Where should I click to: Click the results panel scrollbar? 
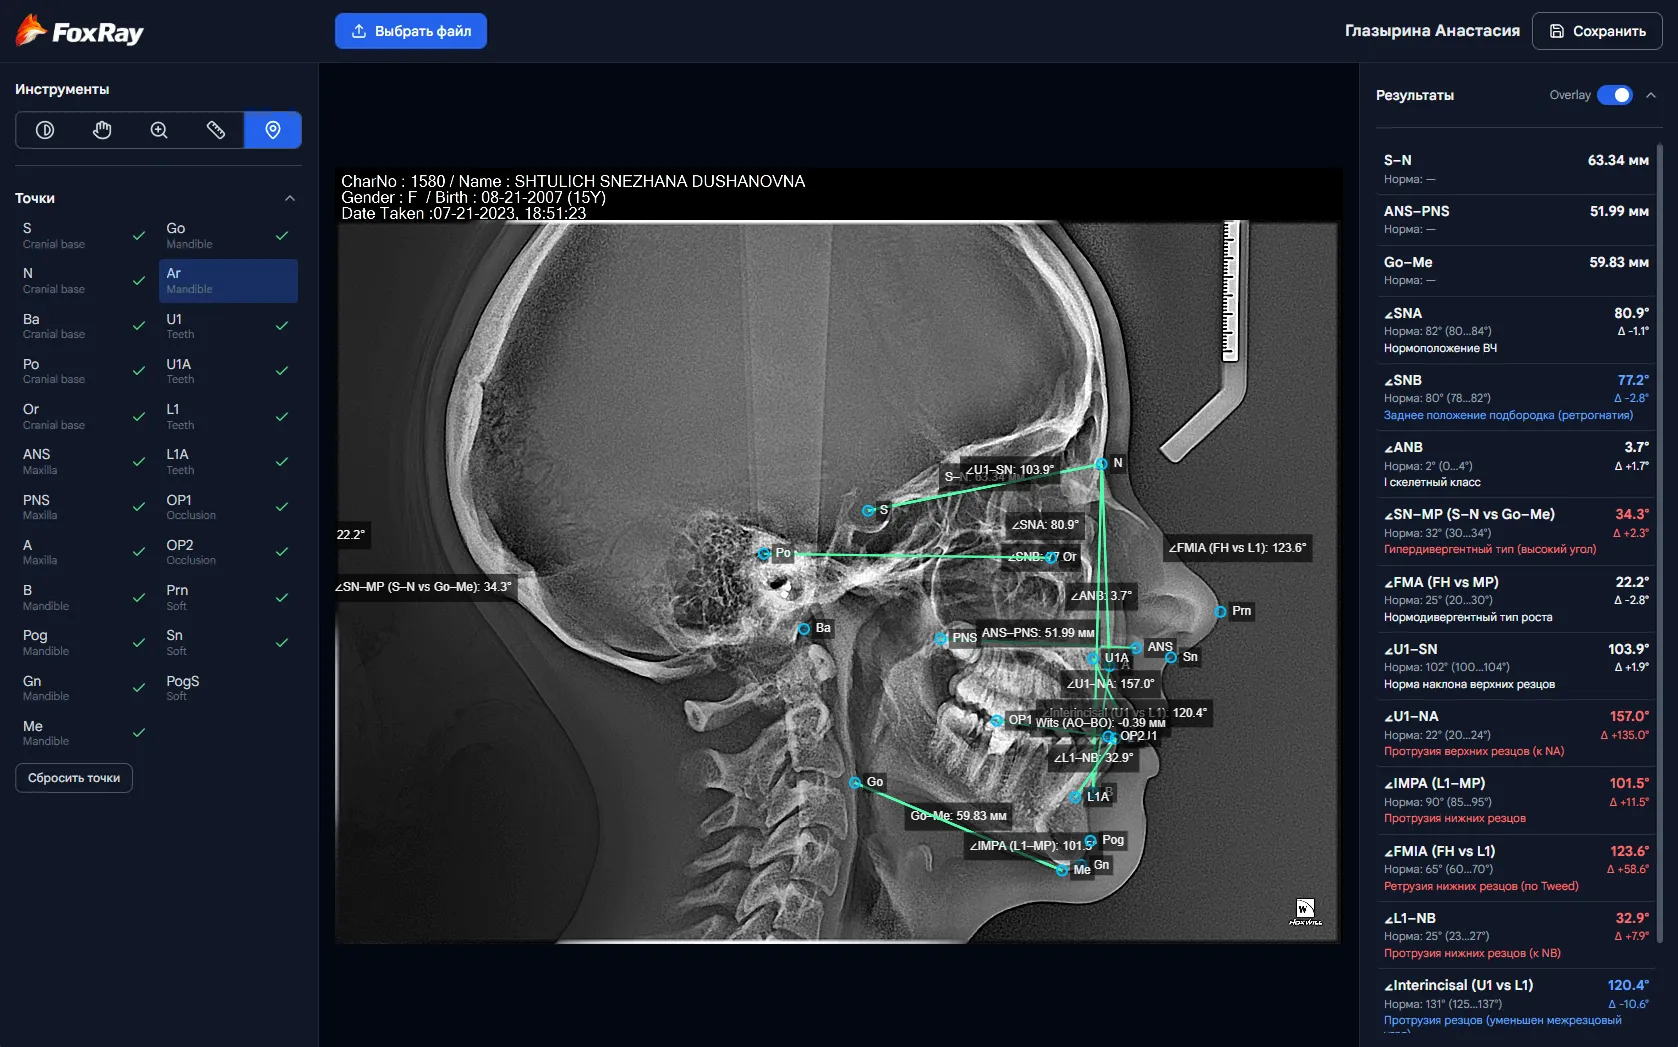pyautogui.click(x=1660, y=540)
